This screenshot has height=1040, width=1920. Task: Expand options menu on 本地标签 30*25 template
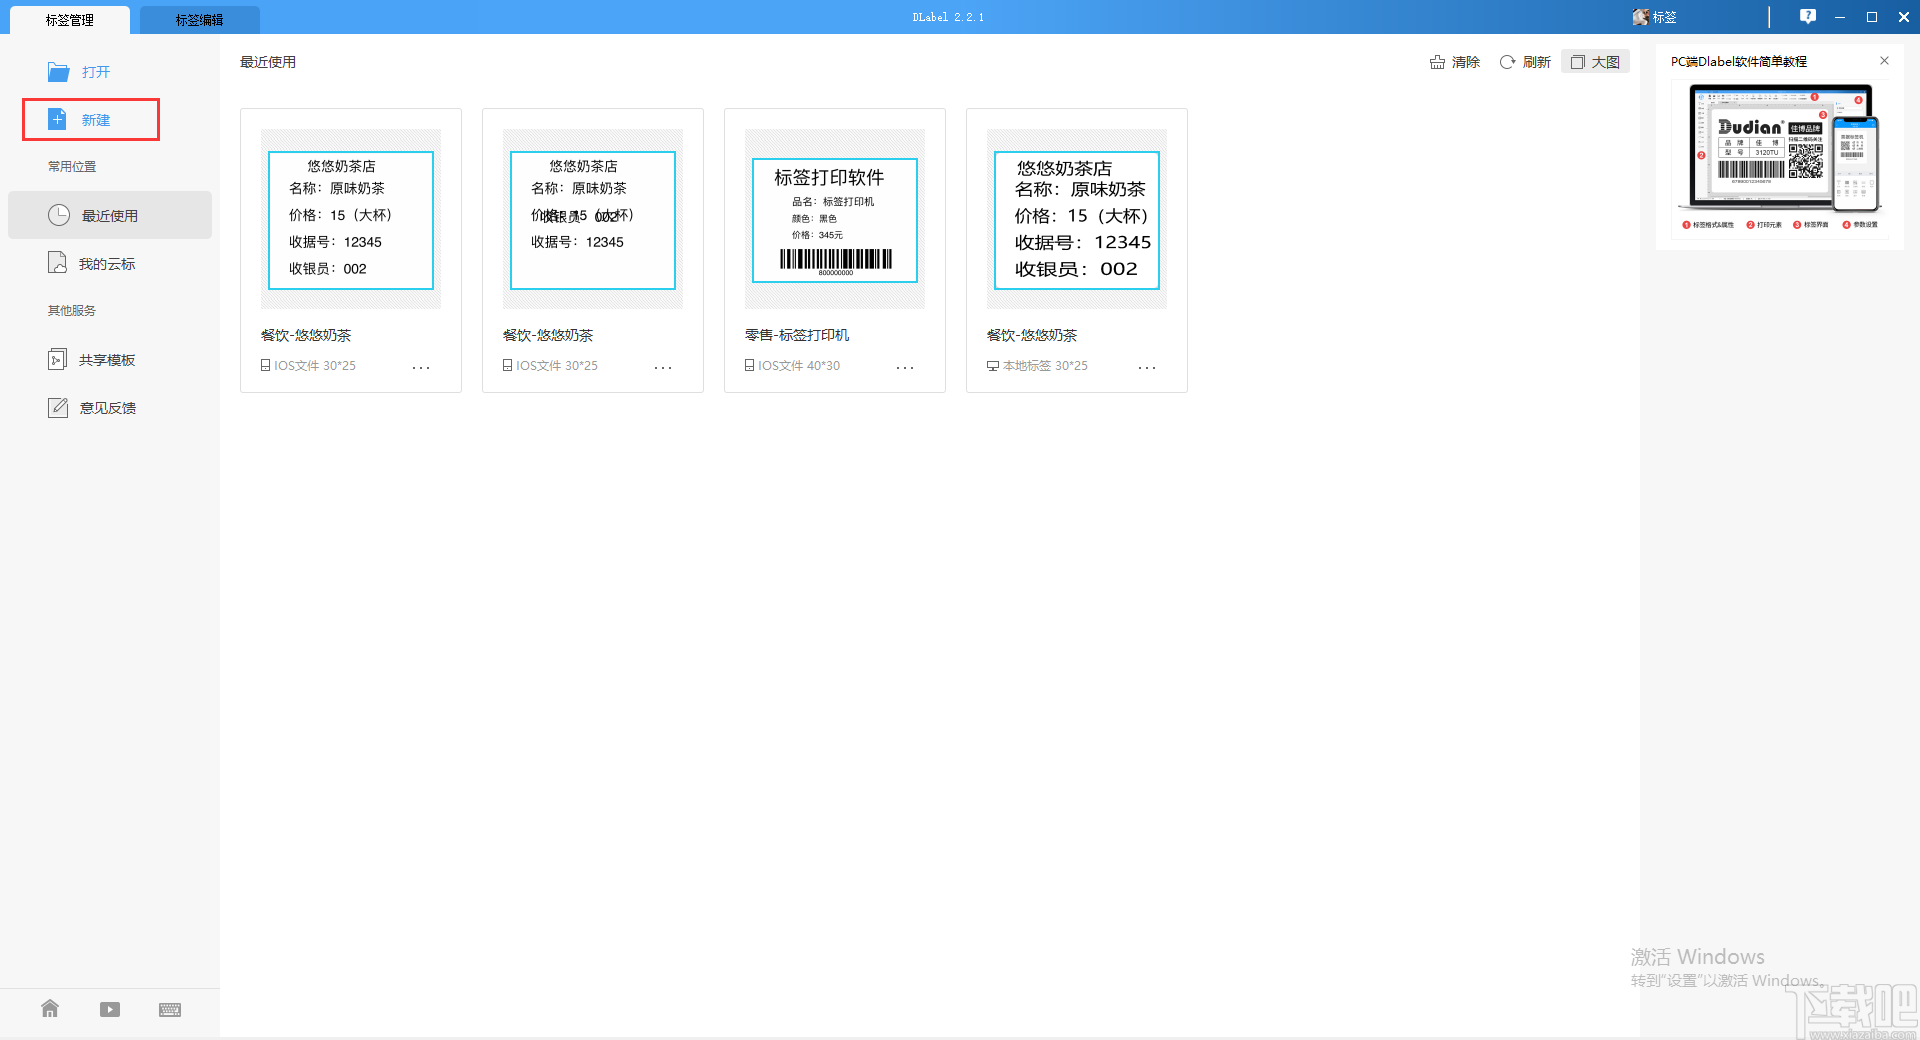click(1147, 367)
